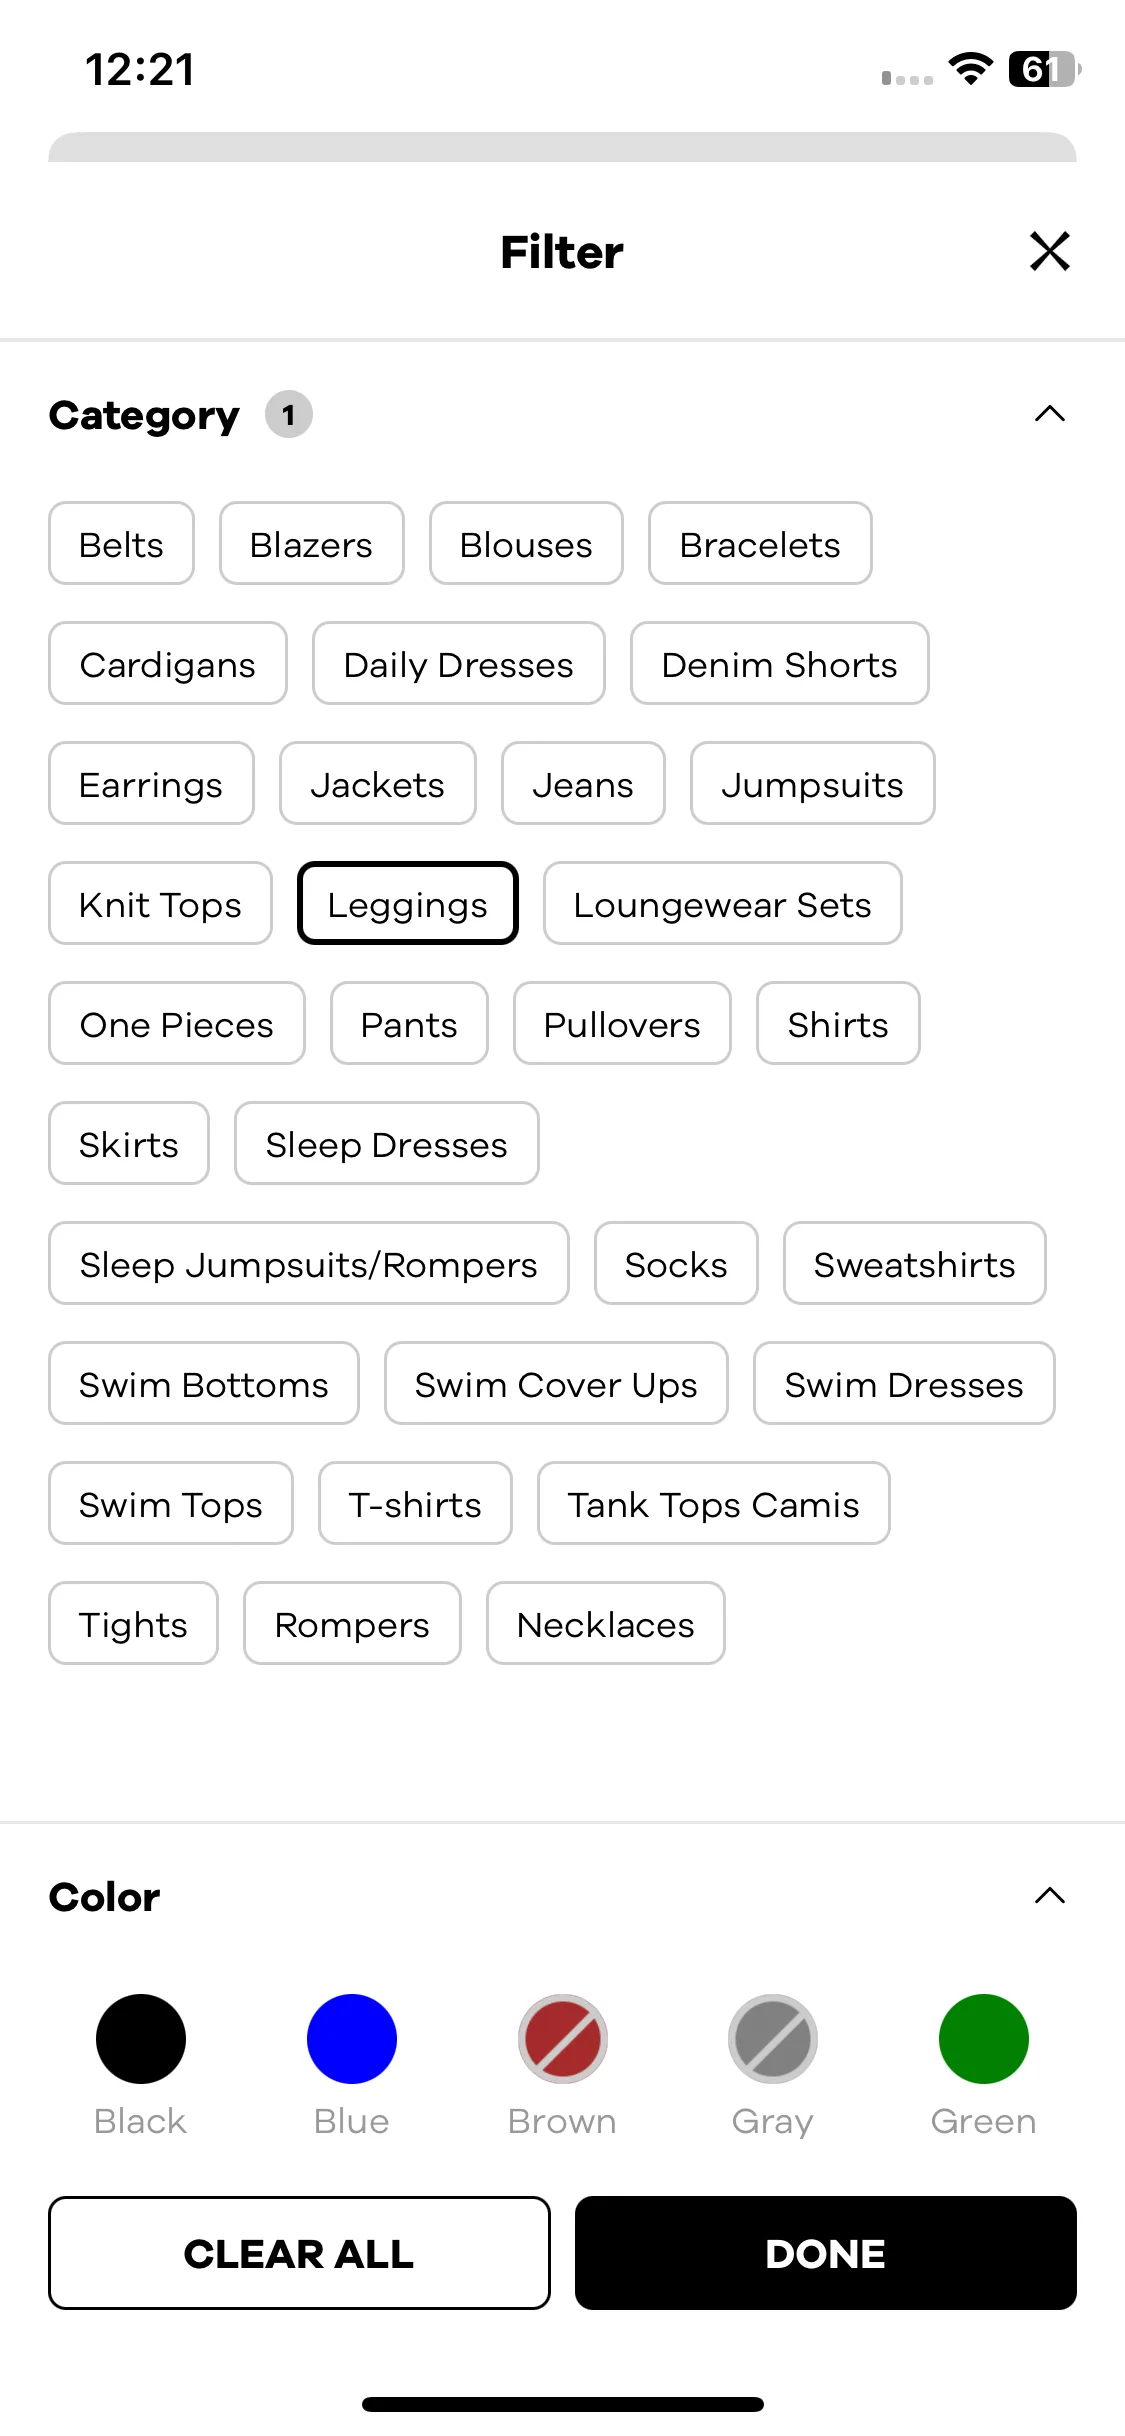The width and height of the screenshot is (1125, 2436).
Task: Select the Necklaces category chip
Action: [606, 1623]
